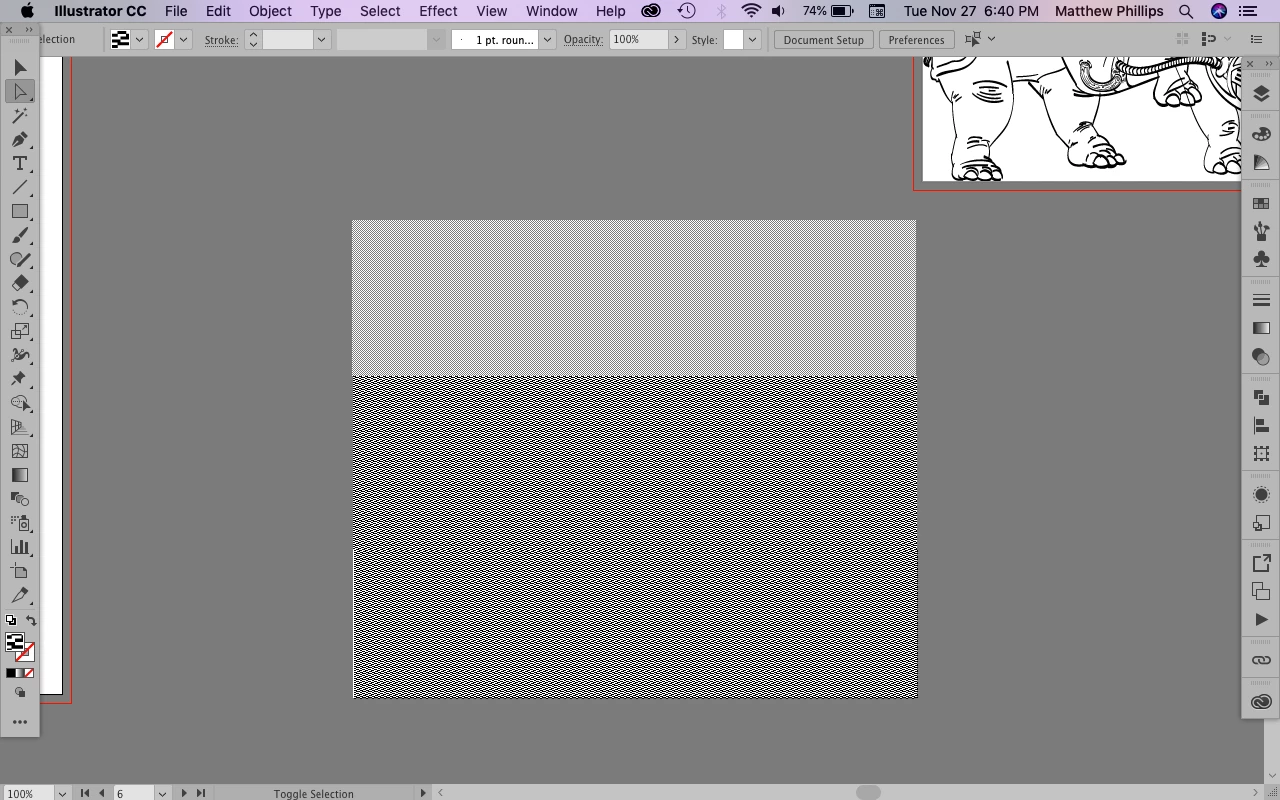Open the Gradient panel in dock
1280x800 pixels.
(1261, 328)
